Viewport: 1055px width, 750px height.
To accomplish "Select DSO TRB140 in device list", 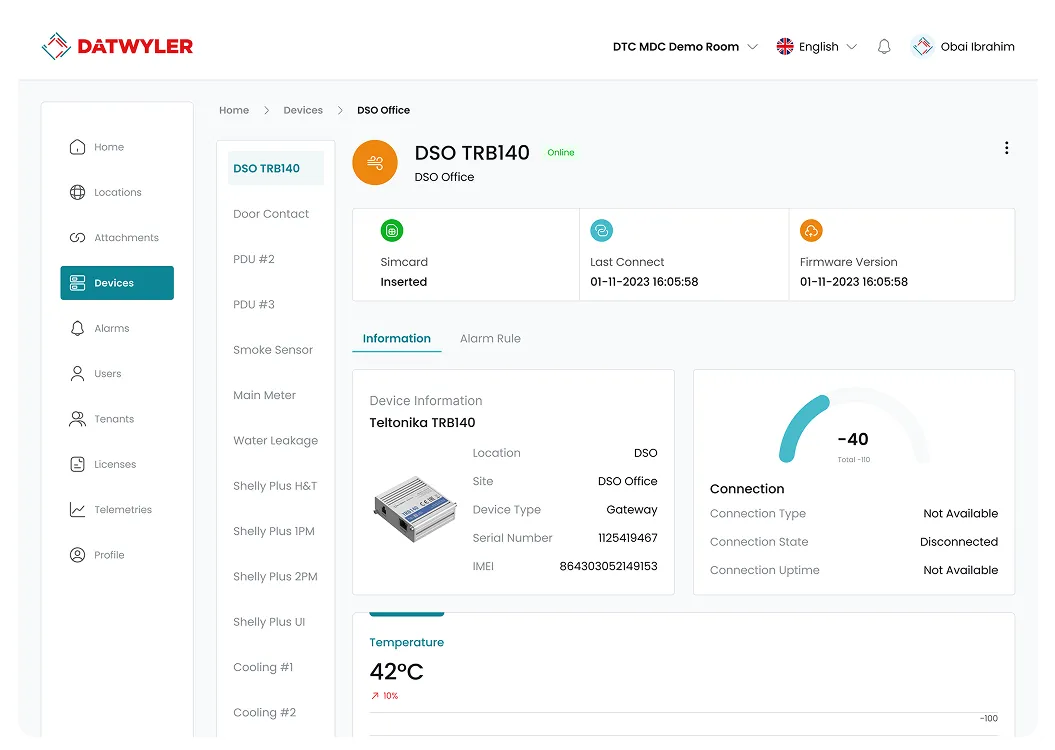I will (275, 168).
